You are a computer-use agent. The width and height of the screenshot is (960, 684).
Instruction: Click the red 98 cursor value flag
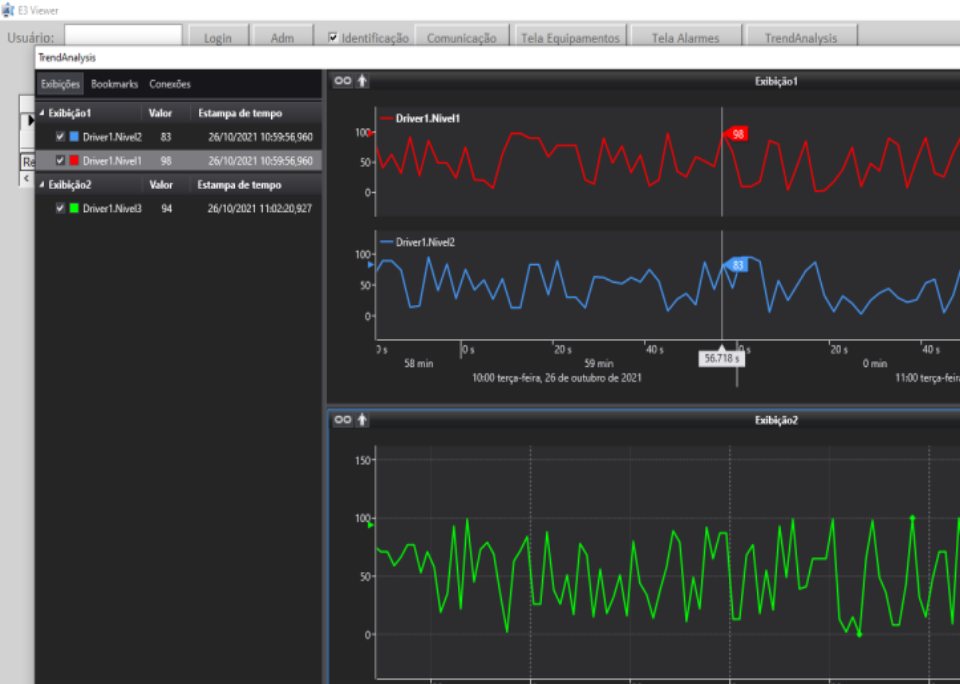[736, 134]
